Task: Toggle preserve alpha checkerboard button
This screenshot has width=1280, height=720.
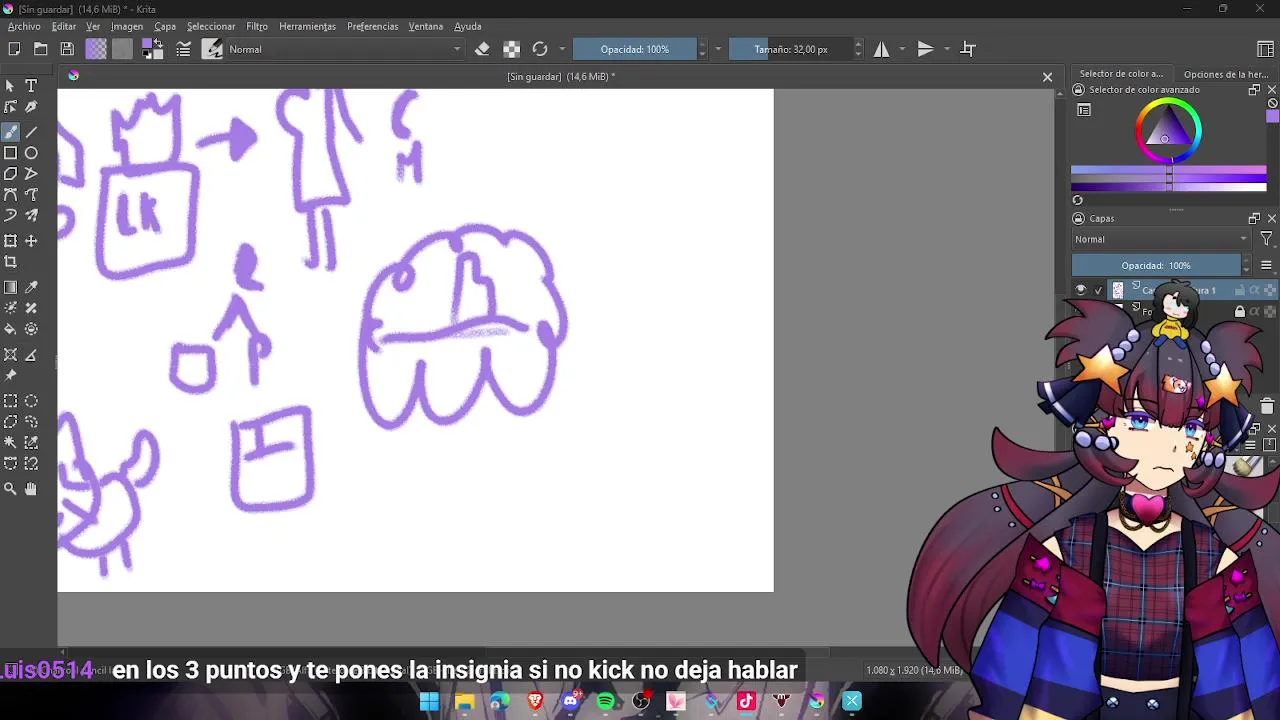Action: click(x=511, y=49)
